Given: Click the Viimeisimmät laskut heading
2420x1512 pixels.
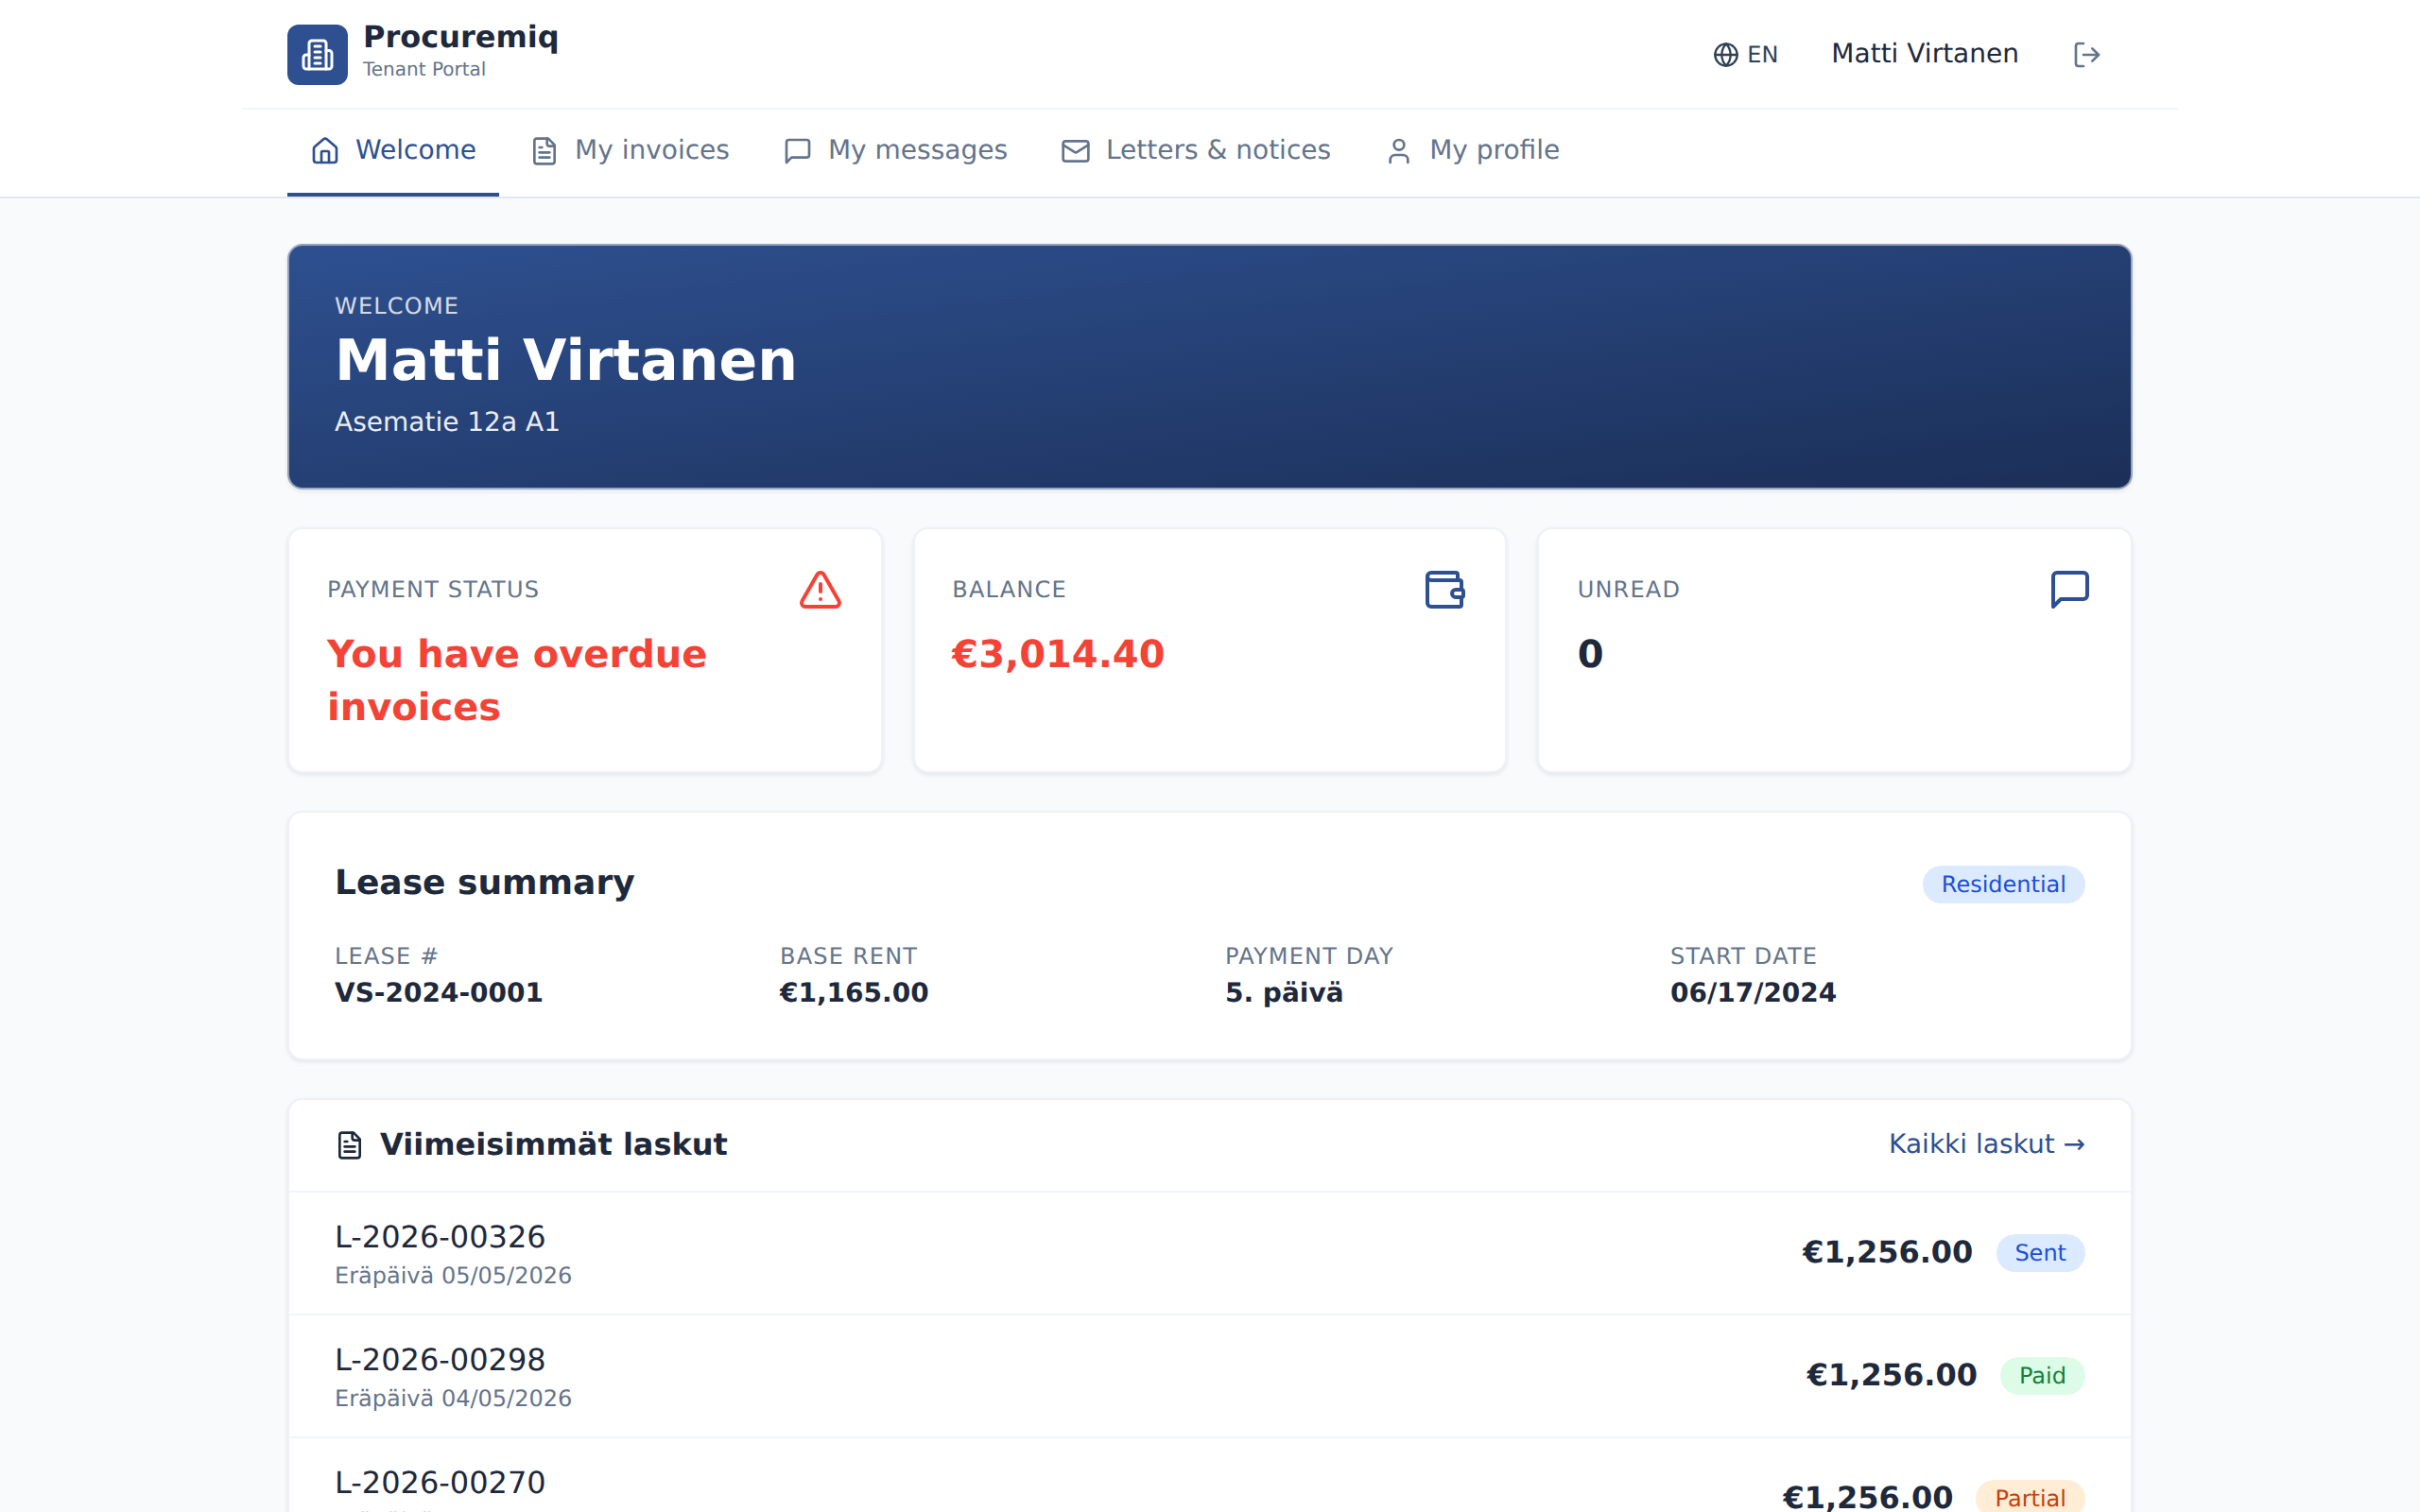Looking at the screenshot, I should click(553, 1144).
